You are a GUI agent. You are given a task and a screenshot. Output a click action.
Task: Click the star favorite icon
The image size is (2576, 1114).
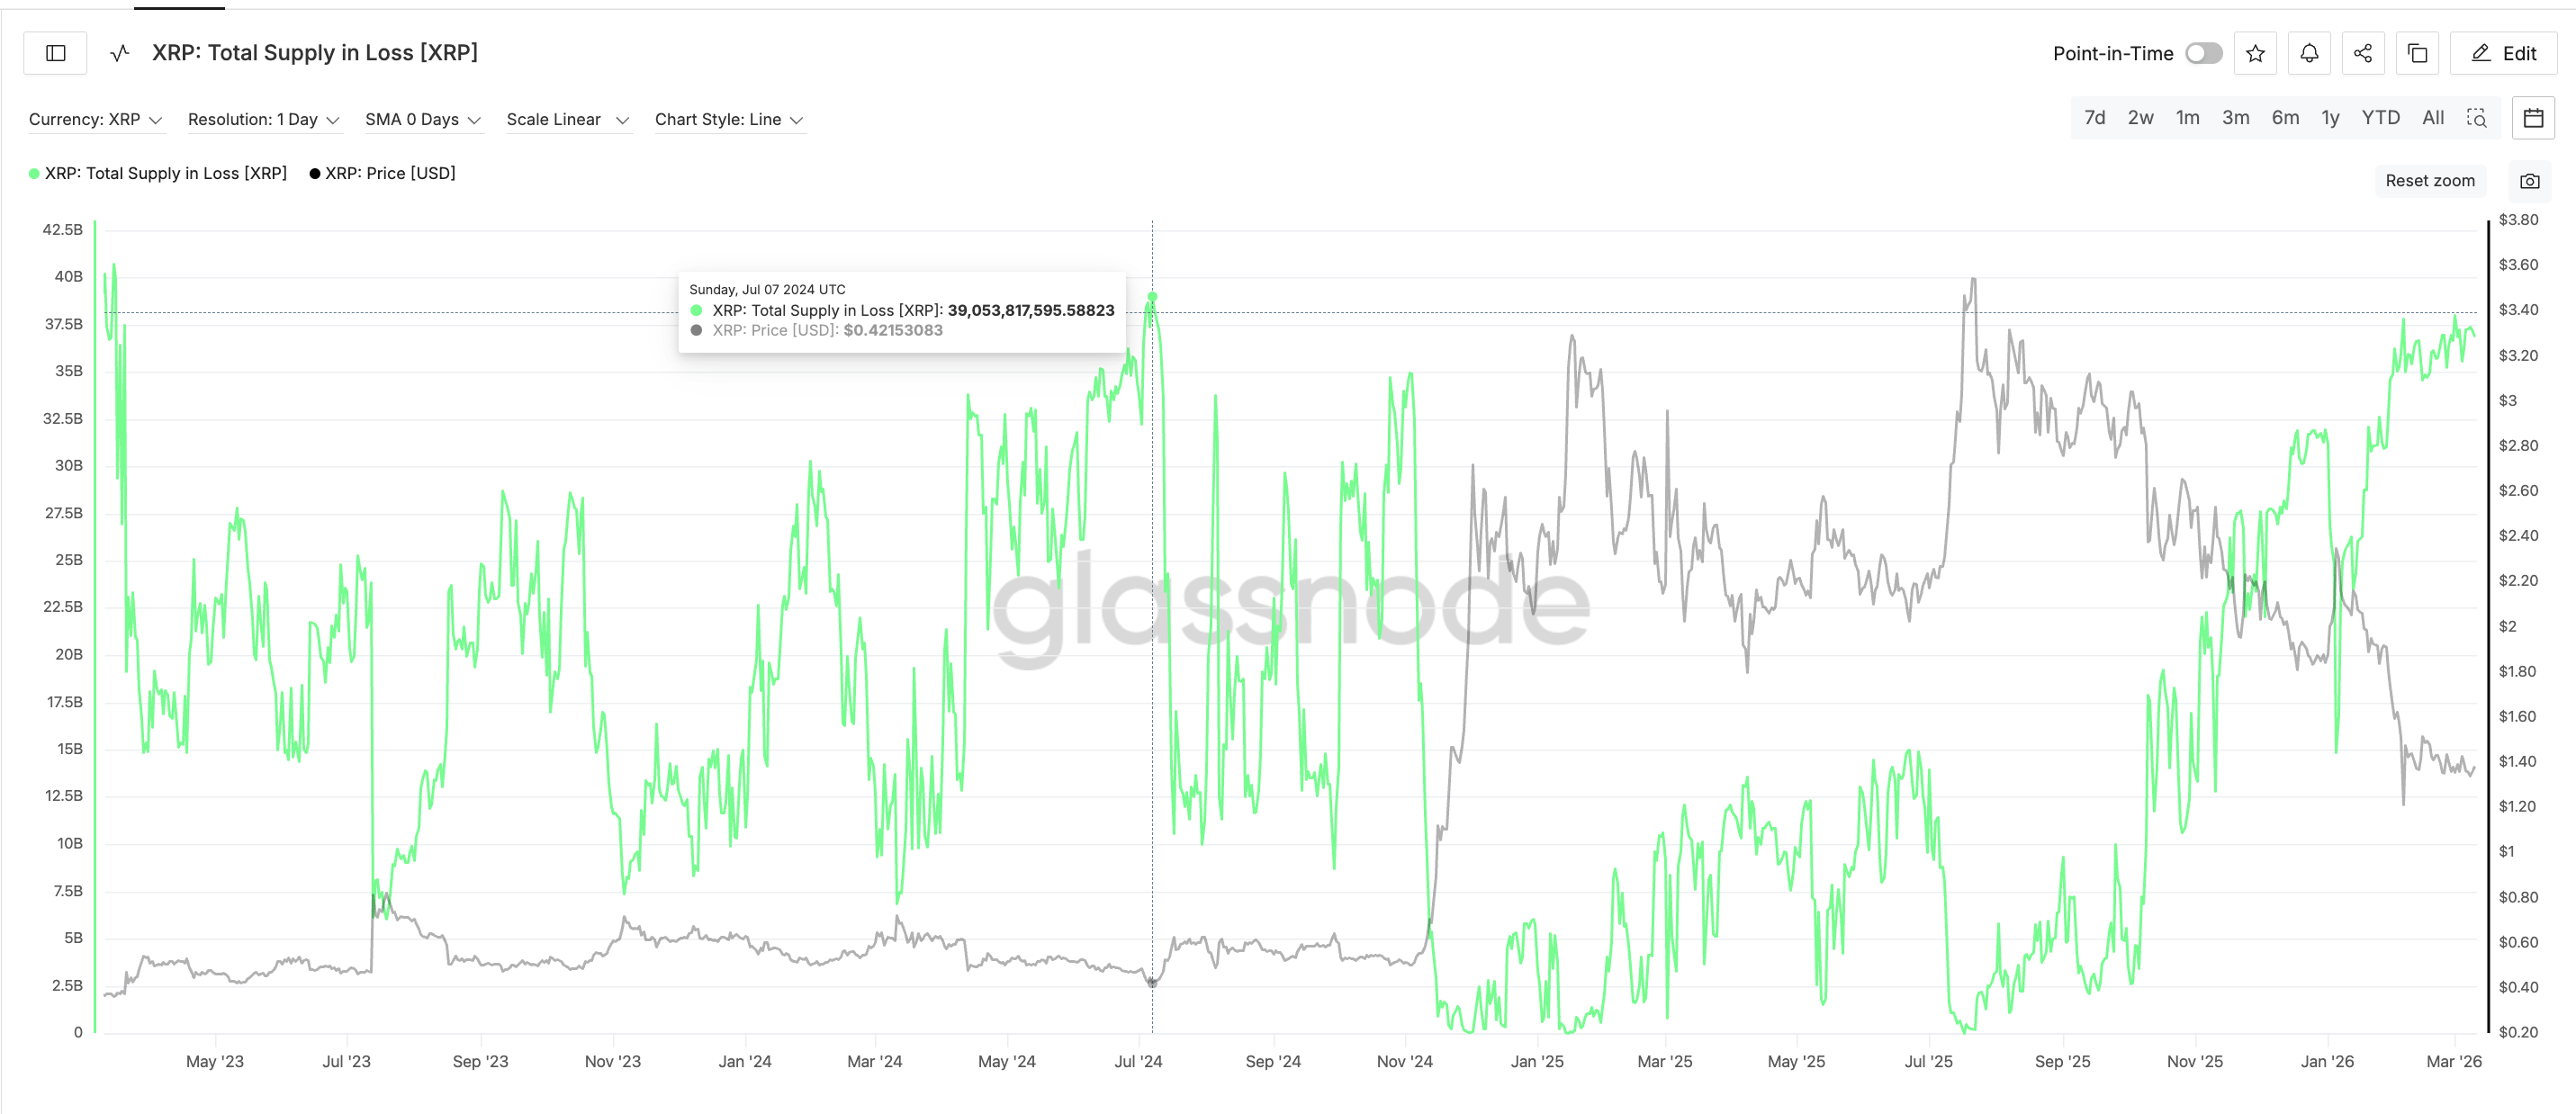(x=2255, y=53)
